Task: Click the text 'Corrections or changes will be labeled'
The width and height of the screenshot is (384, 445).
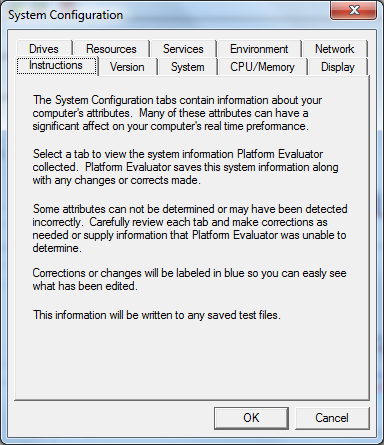Action: pyautogui.click(x=189, y=279)
